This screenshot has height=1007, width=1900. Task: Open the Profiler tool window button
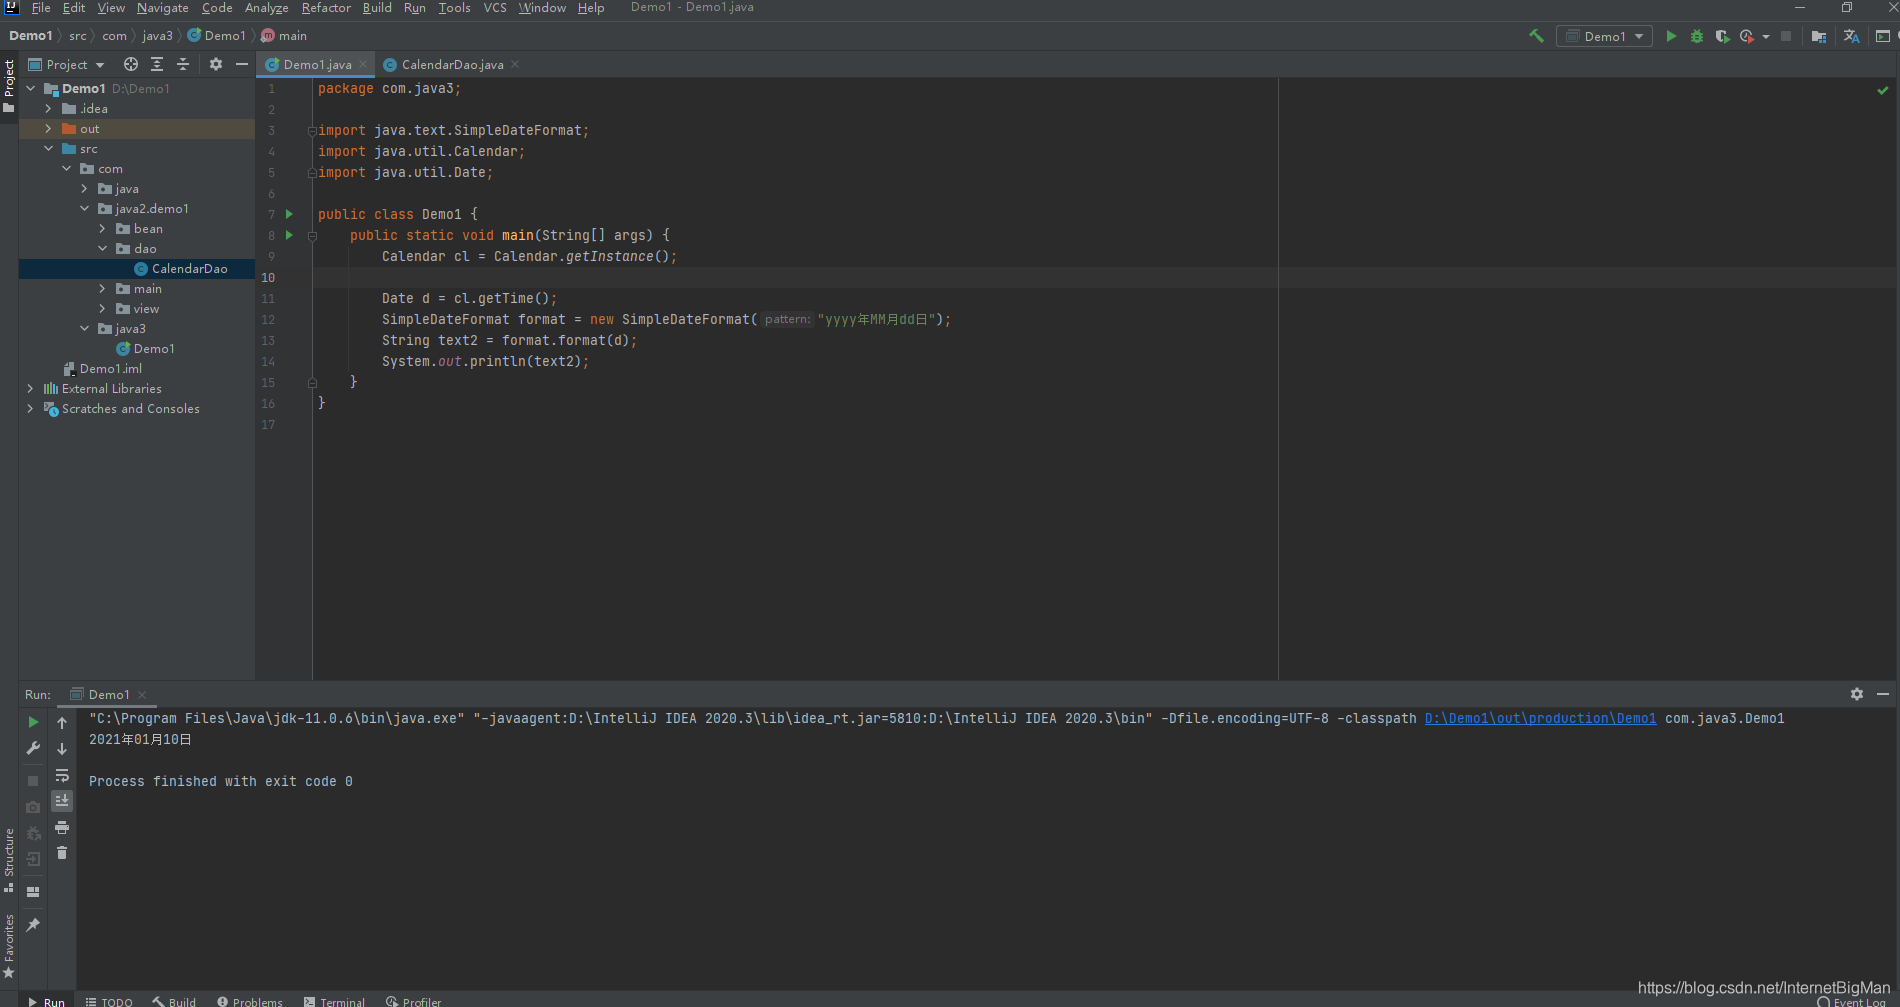(414, 1001)
